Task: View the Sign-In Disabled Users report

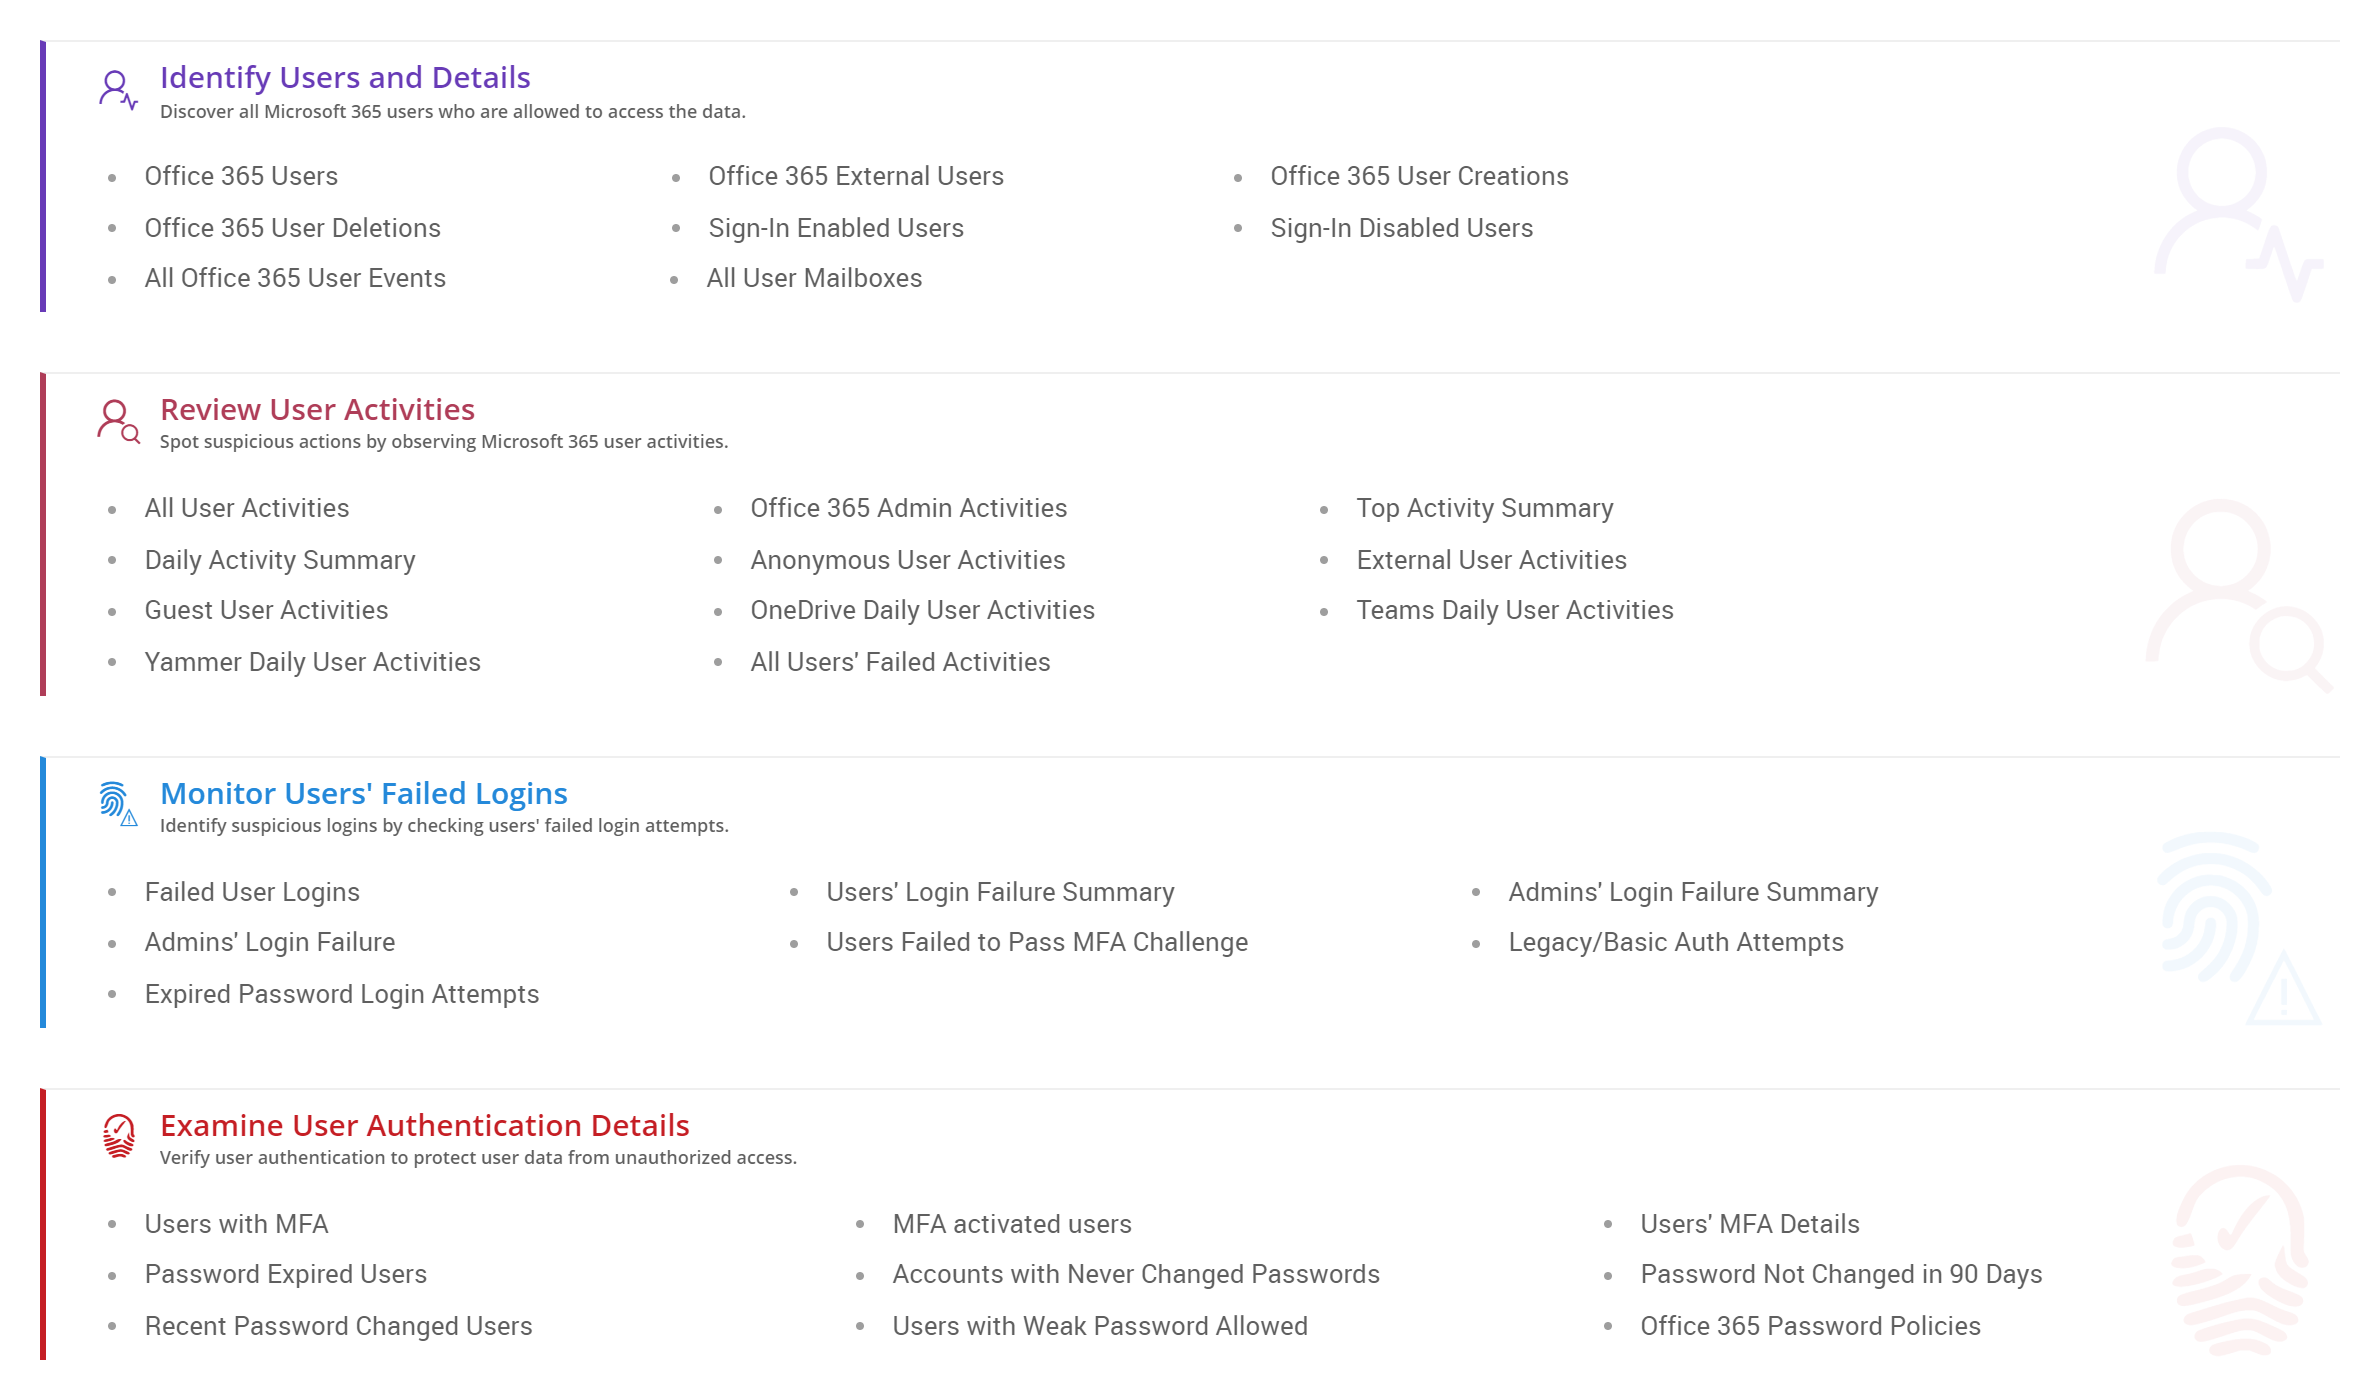Action: click(x=1401, y=228)
